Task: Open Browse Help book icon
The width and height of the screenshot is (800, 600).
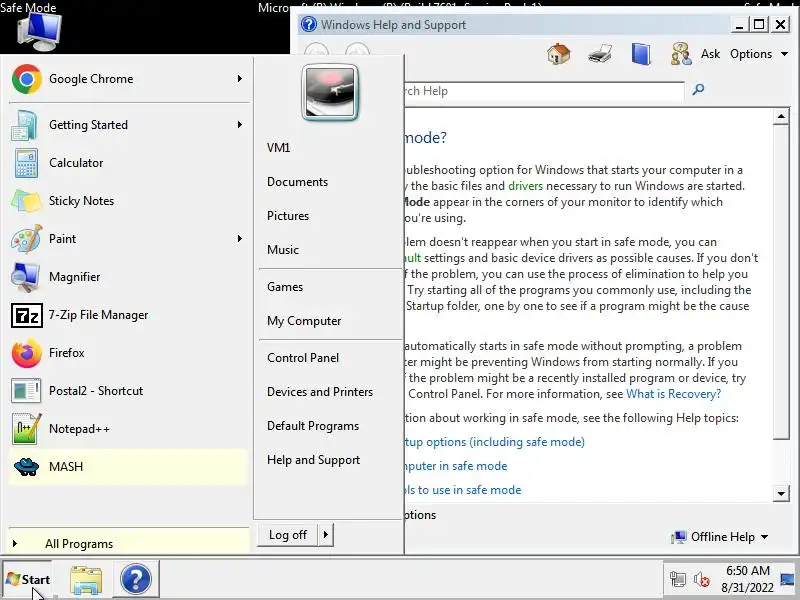Action: 641,54
